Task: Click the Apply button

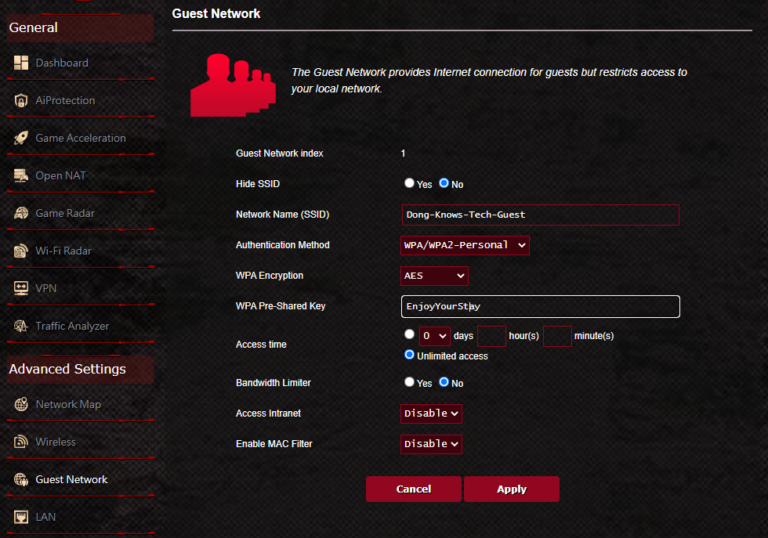Action: click(x=511, y=489)
